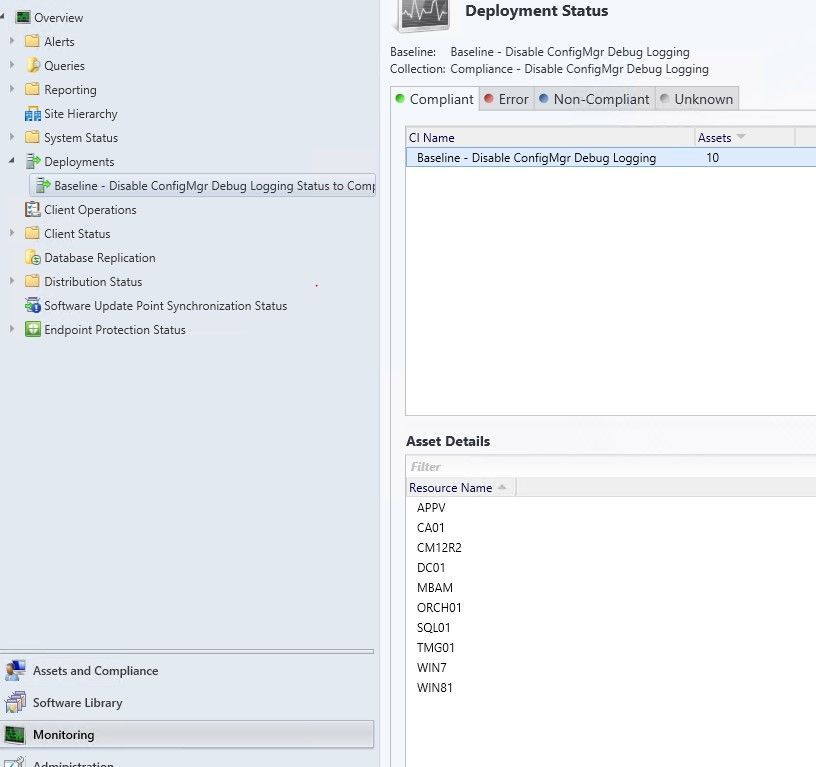Click the Alerts folder icon
The image size is (816, 767).
tap(32, 41)
